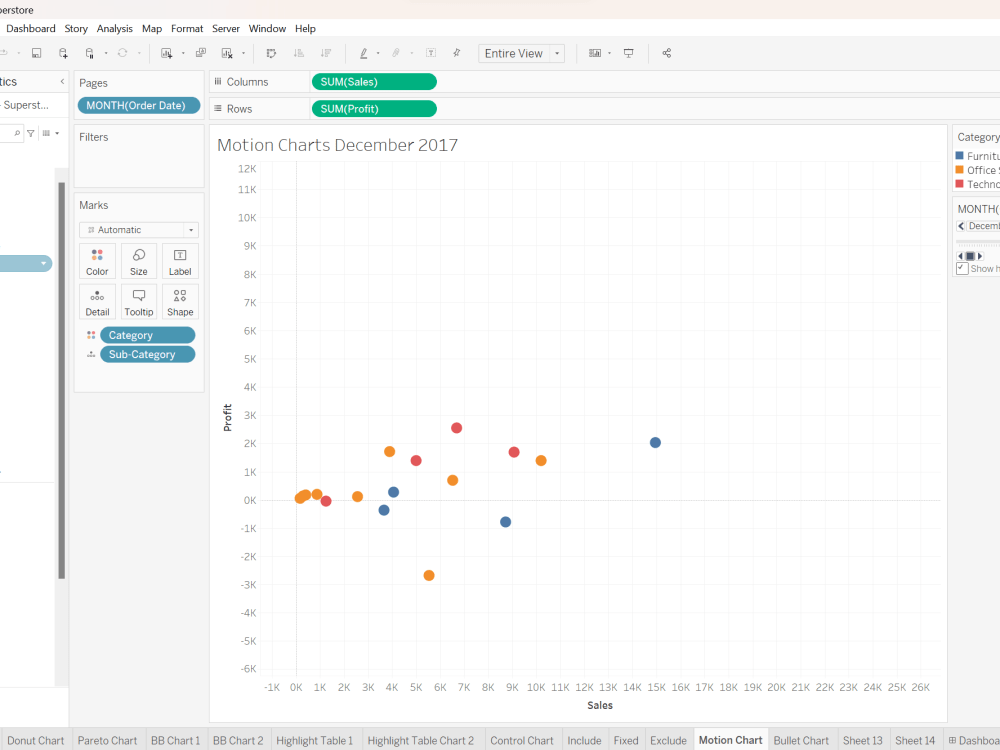Screen dimensions: 1000x750
Task: Open the Color marks shelf icon
Action: click(x=97, y=261)
